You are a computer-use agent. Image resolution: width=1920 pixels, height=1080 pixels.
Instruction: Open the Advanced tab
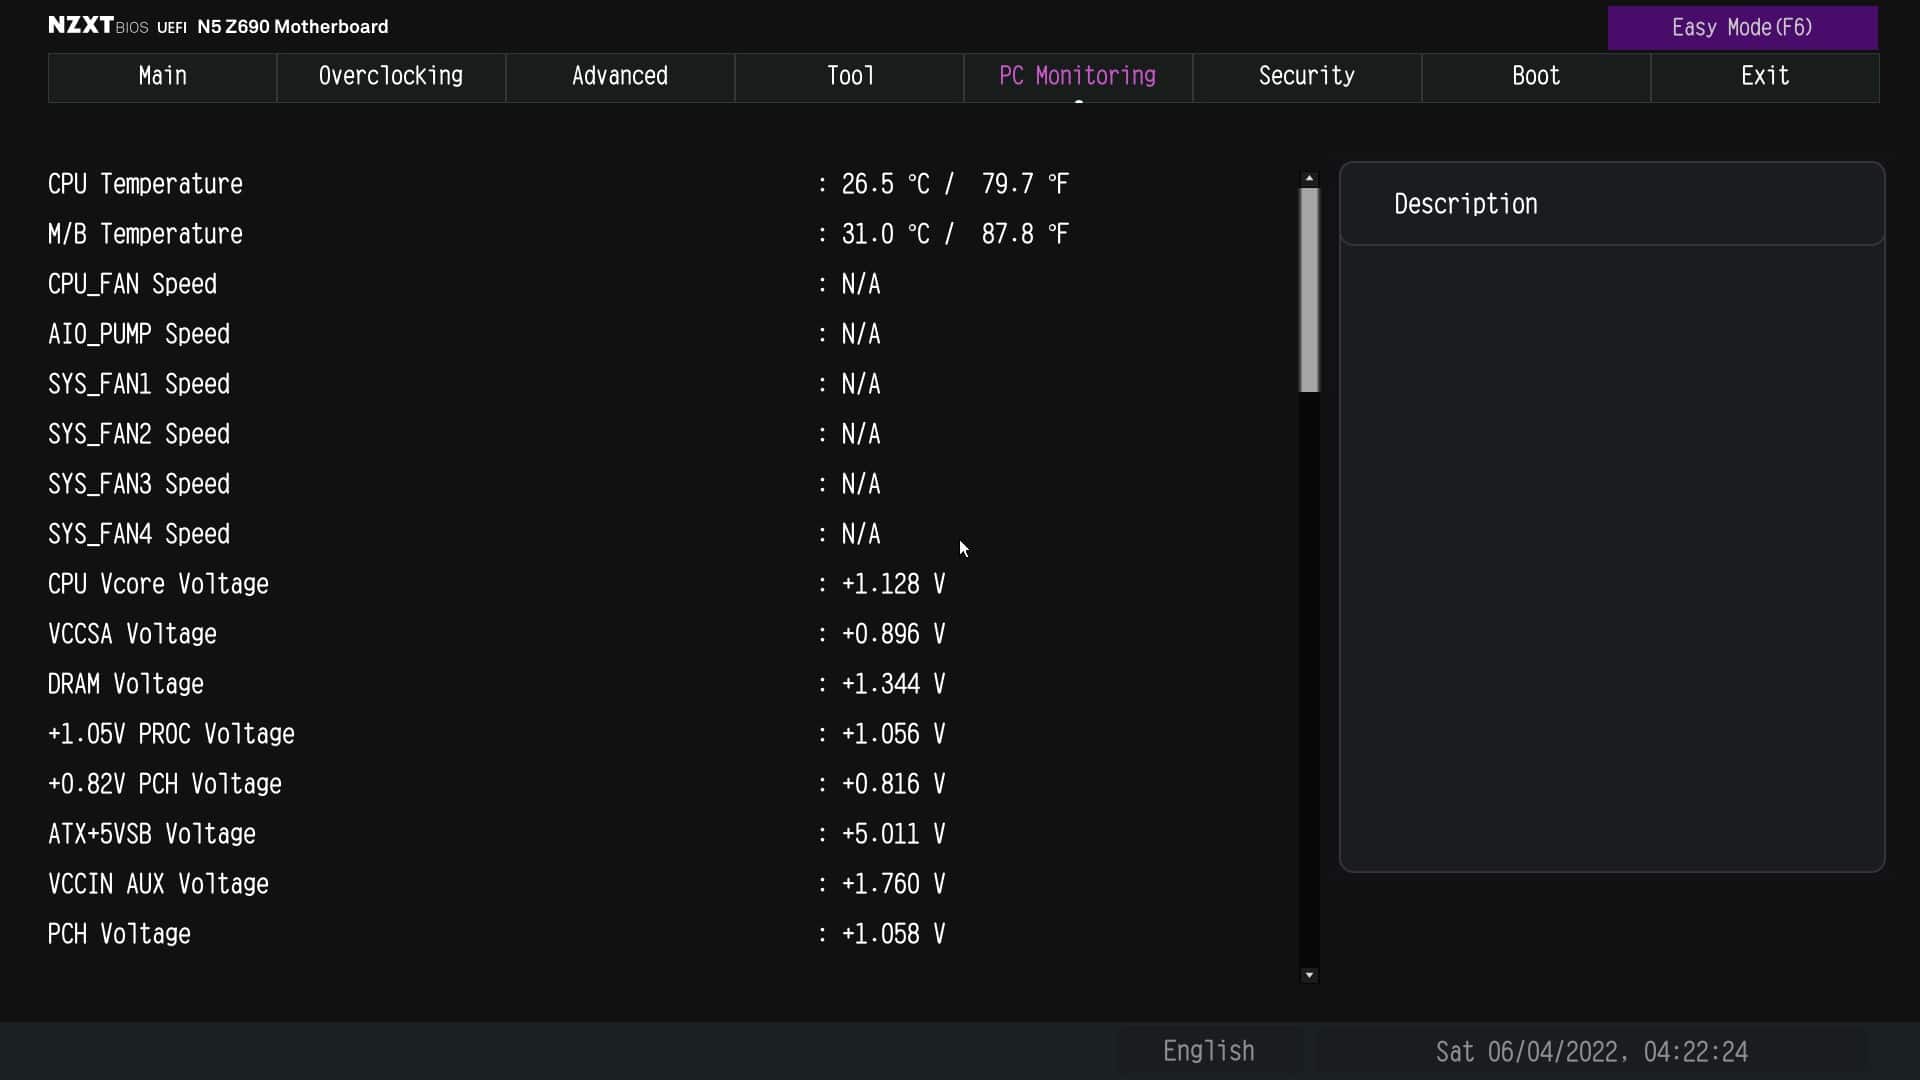pyautogui.click(x=620, y=77)
